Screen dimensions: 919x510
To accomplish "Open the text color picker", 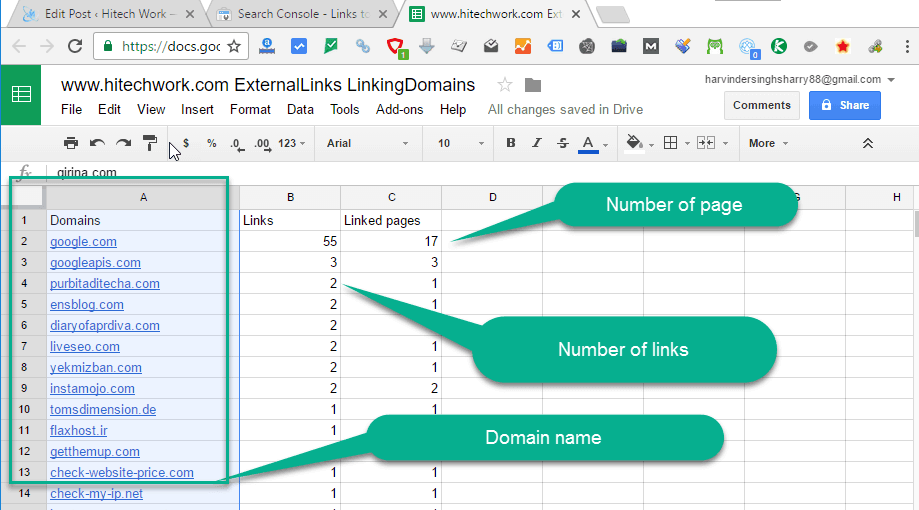I will click(588, 144).
